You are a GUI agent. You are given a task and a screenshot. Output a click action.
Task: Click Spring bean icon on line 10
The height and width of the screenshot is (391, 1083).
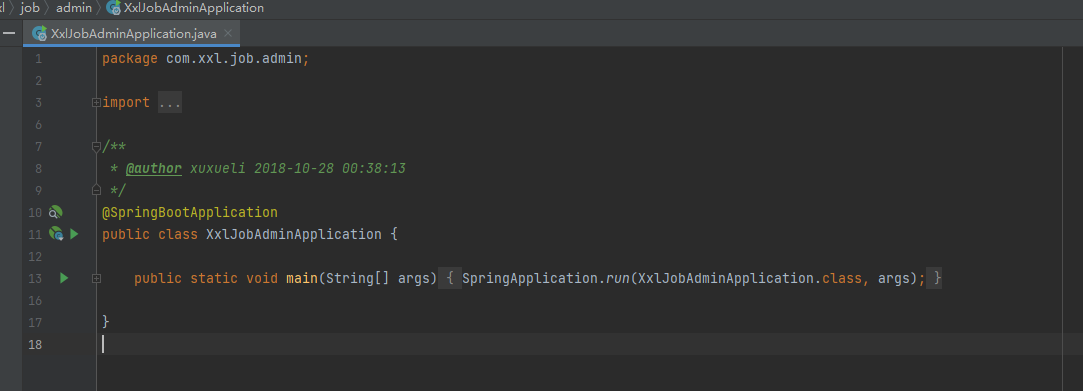(x=56, y=213)
